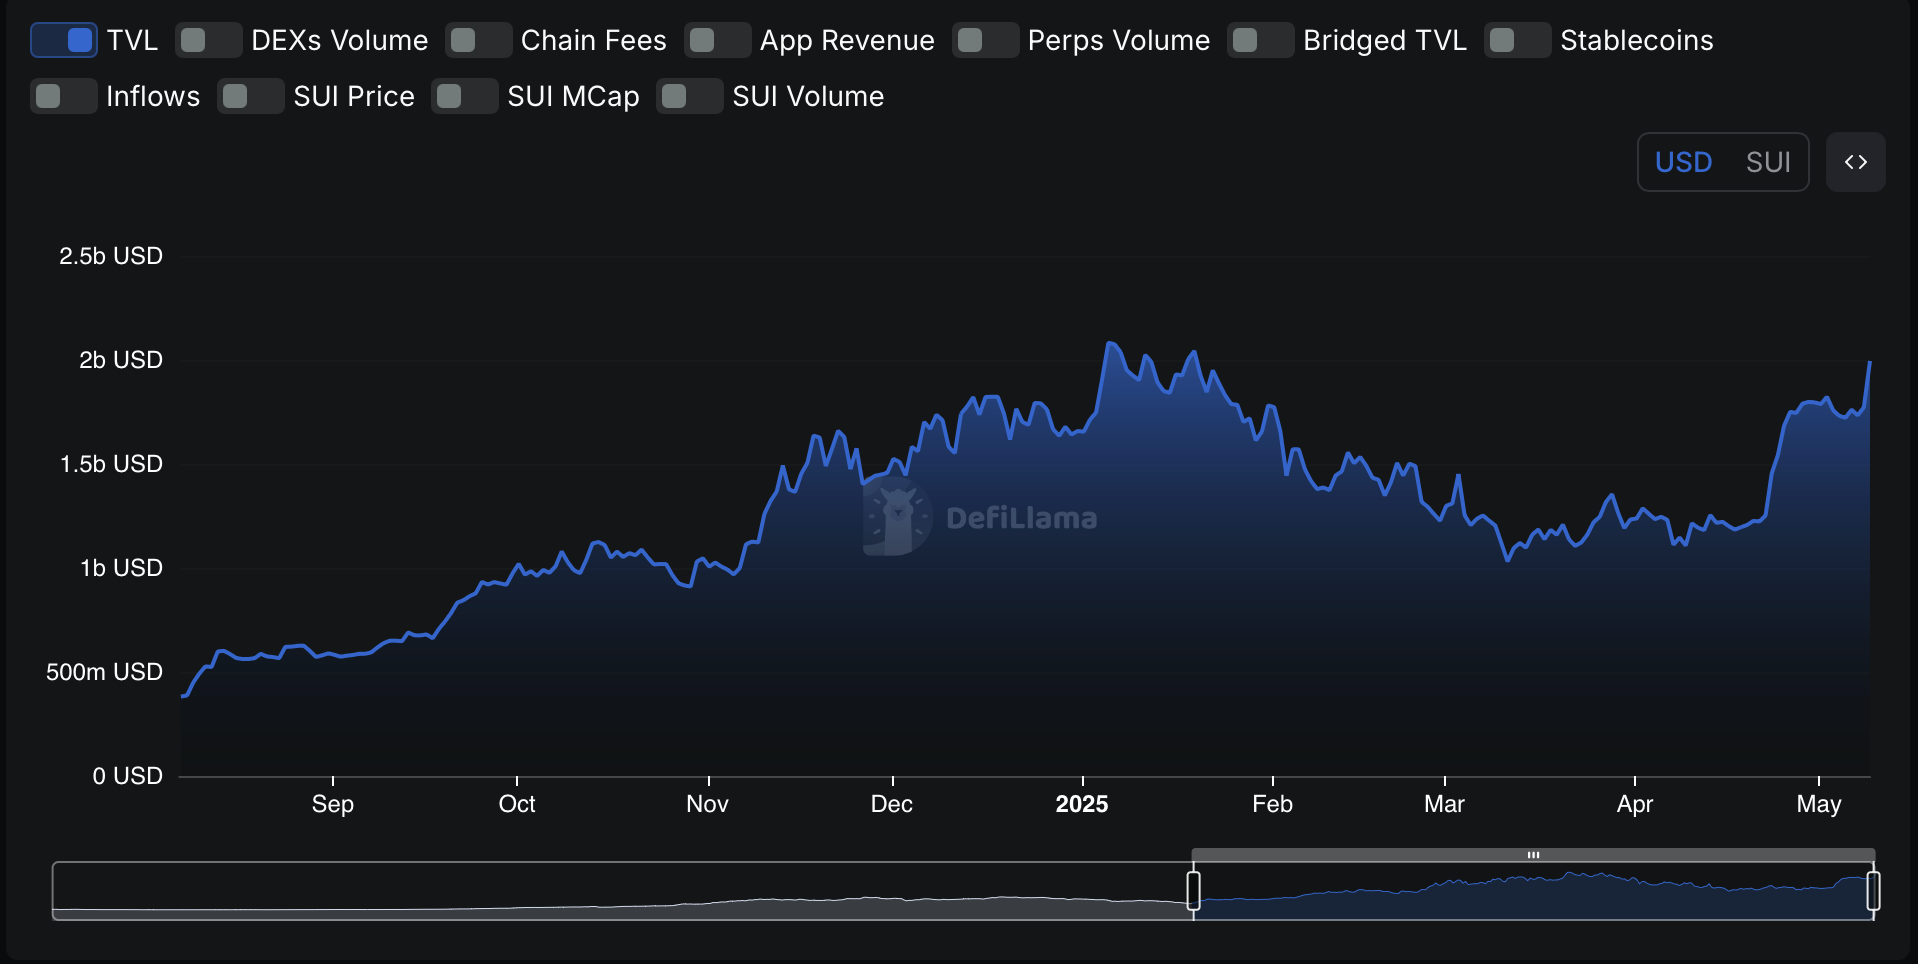Click the 1.5b USD axis value
Screen dimensions: 1918x964
[111, 464]
